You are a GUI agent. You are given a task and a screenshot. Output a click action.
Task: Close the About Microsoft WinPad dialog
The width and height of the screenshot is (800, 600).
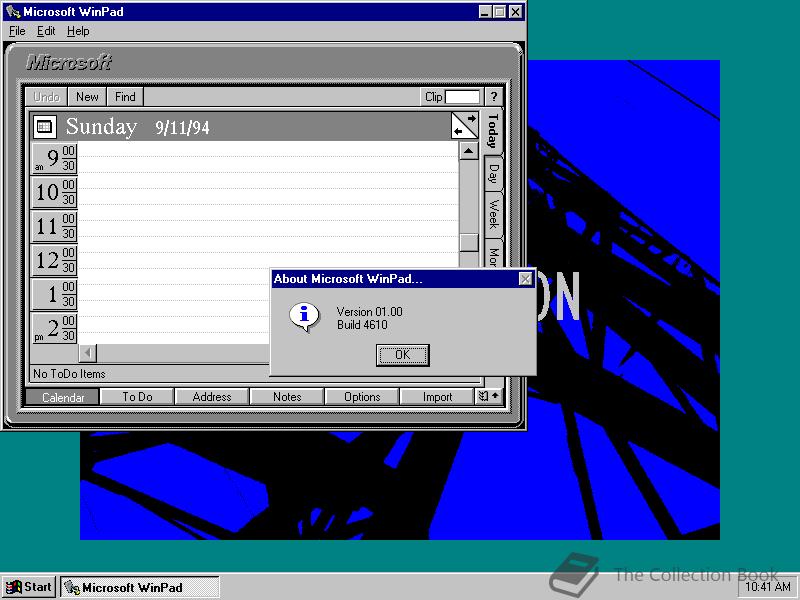coord(525,279)
